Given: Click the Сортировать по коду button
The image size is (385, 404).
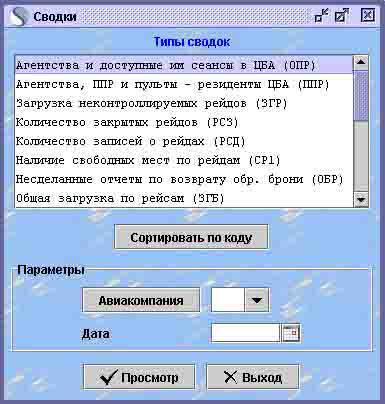Looking at the screenshot, I should 191,238.
